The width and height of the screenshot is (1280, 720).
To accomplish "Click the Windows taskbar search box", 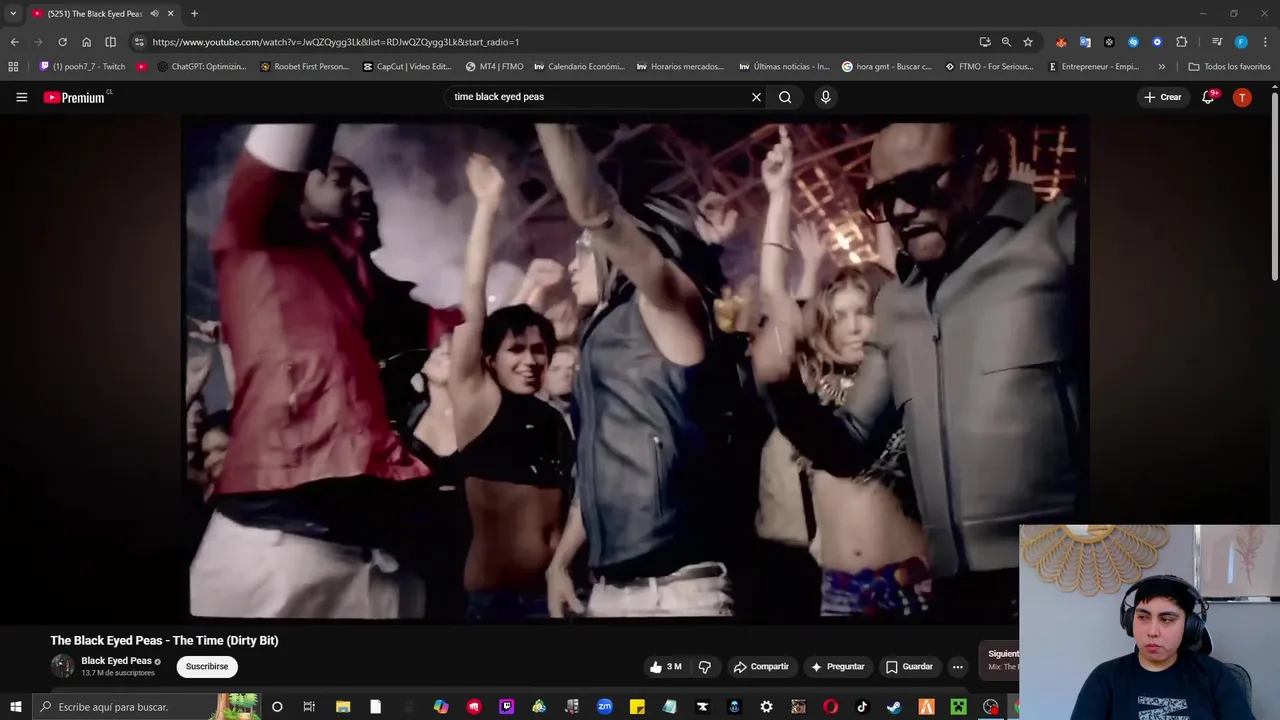I will (146, 707).
